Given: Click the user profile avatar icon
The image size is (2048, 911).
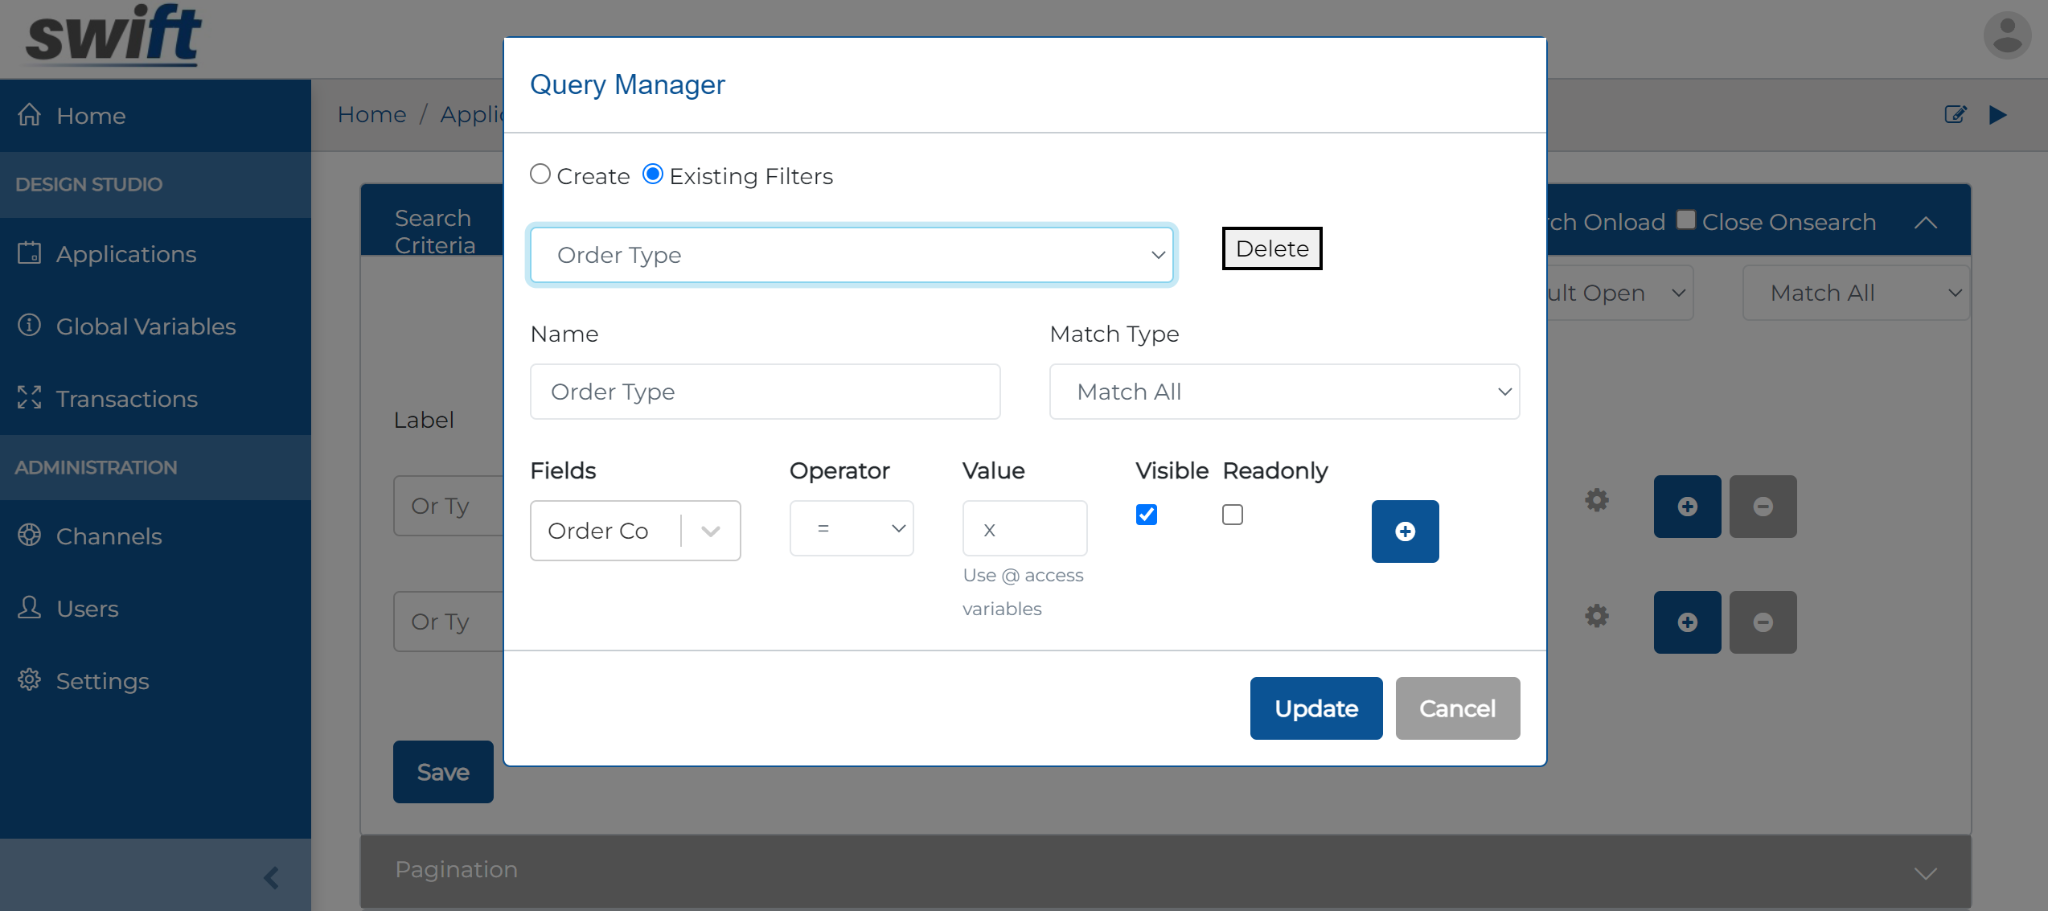Looking at the screenshot, I should click(2006, 36).
